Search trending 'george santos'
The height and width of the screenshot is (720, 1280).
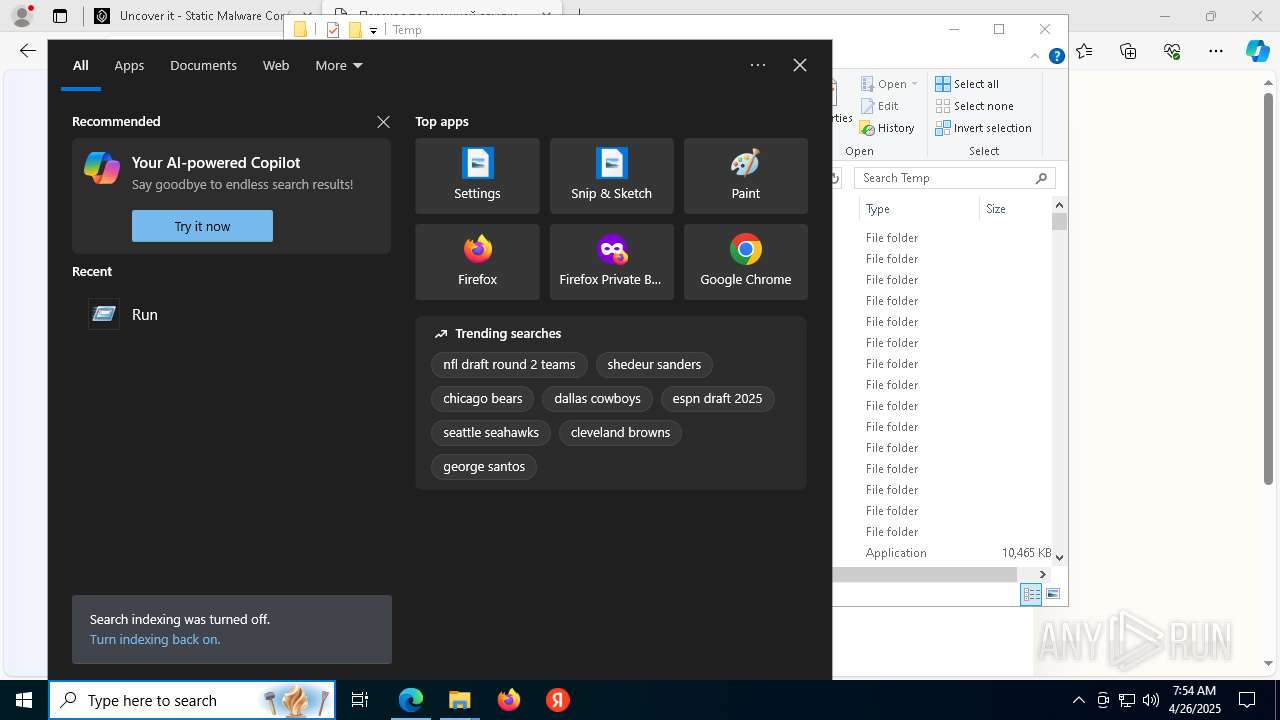(x=484, y=467)
